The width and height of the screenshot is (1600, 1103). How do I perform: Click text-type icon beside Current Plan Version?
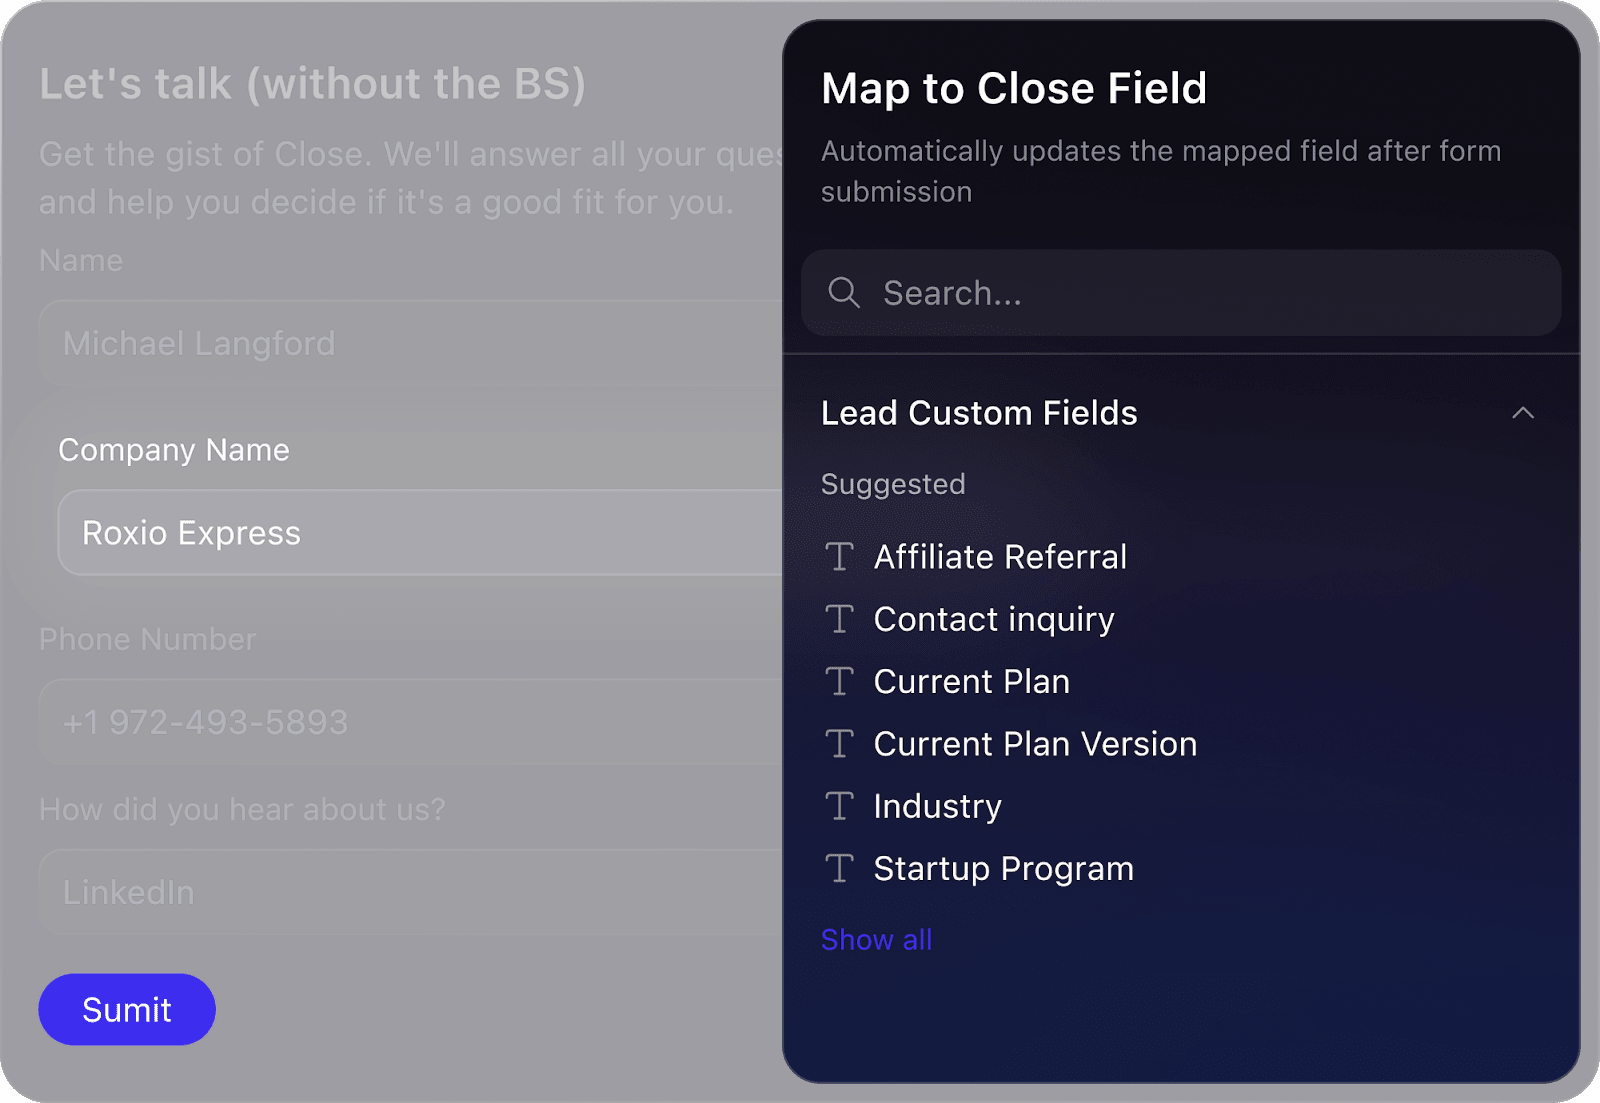pos(840,744)
